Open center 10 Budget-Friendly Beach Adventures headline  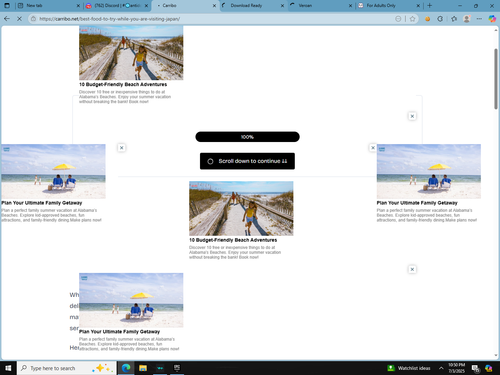[233, 240]
